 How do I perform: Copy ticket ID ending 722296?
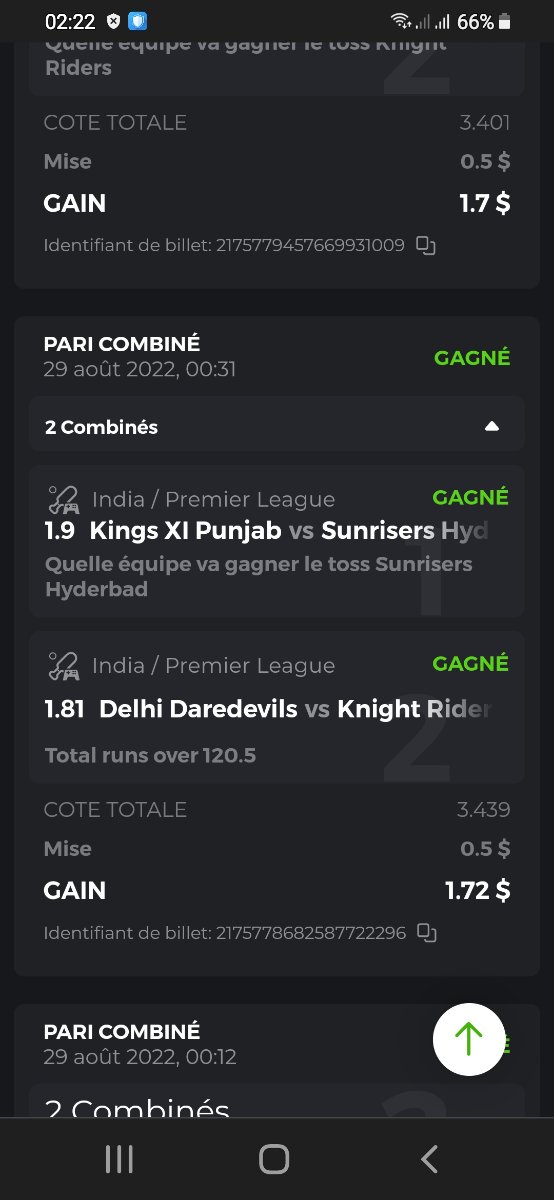tap(427, 933)
